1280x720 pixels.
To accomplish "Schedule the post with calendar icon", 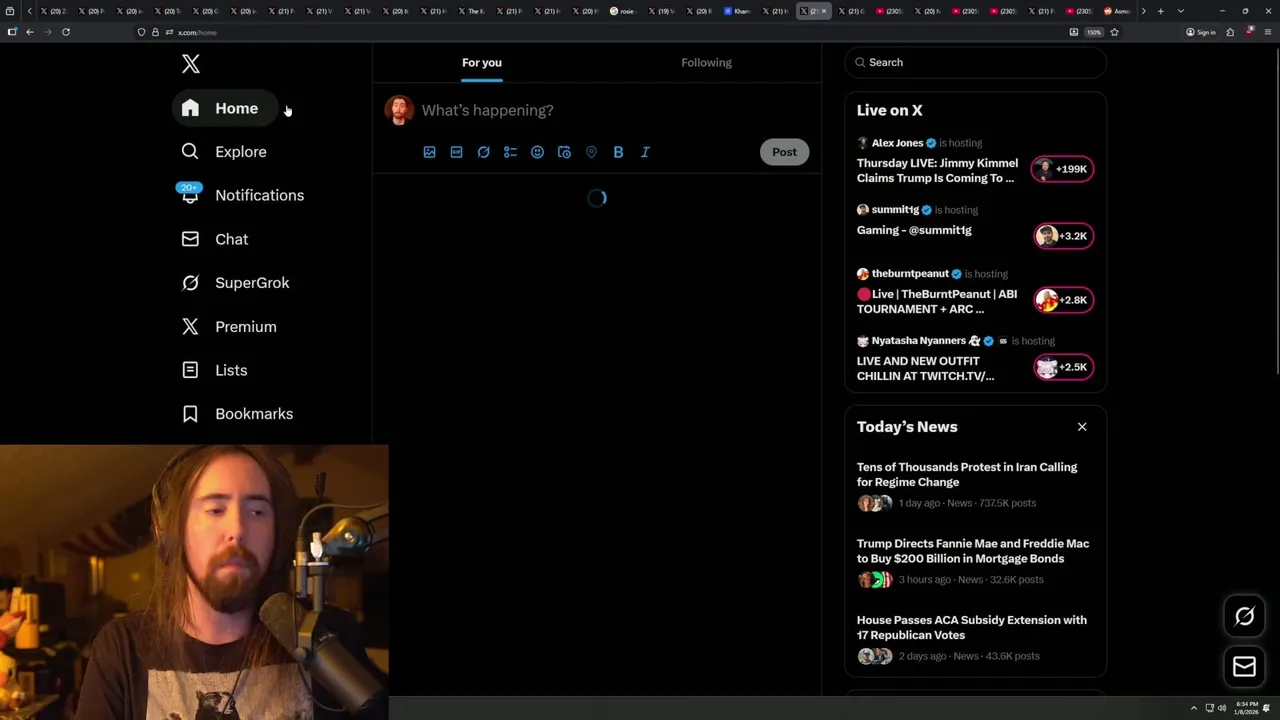I will click(x=564, y=152).
